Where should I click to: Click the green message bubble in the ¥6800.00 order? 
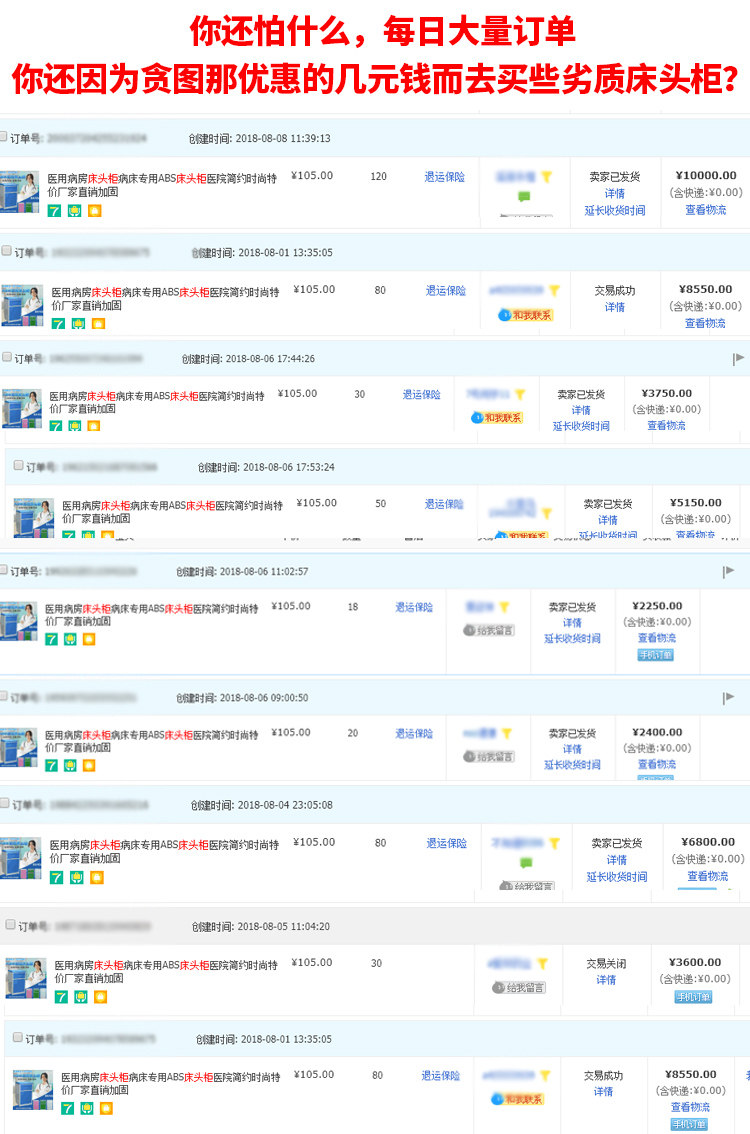526,863
